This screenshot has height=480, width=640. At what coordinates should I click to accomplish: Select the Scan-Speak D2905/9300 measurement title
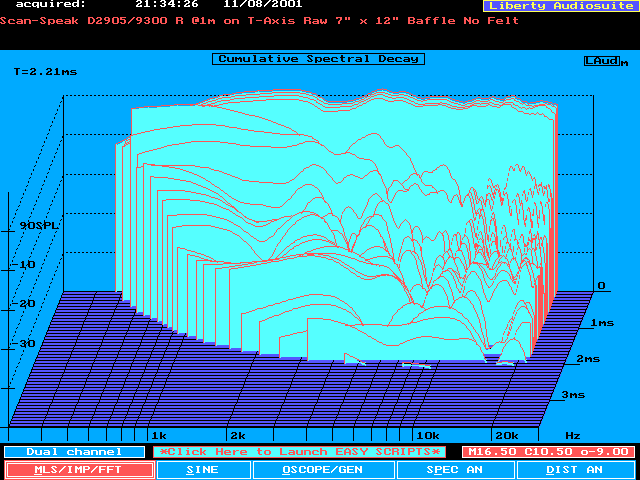pos(260,20)
